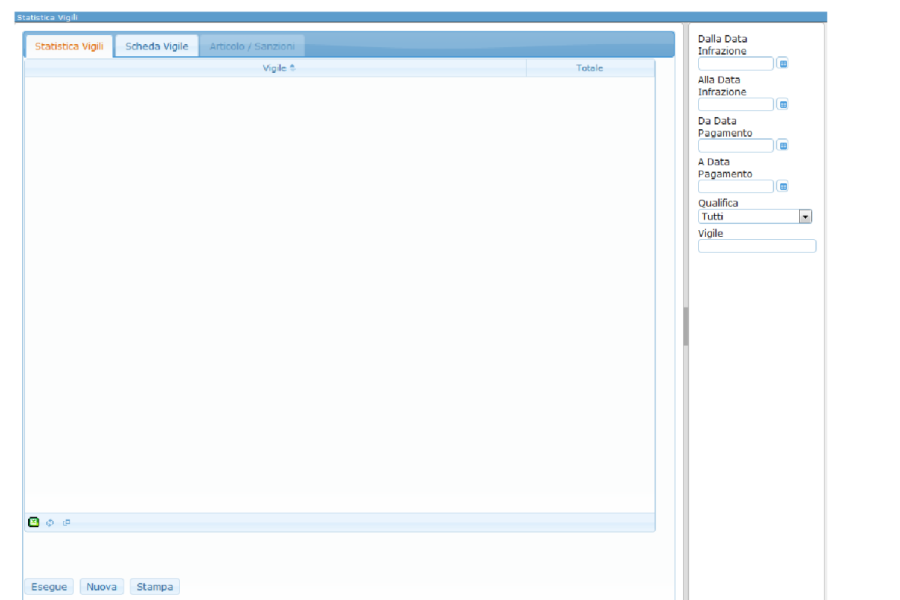Click the Totale column header

pyautogui.click(x=589, y=68)
